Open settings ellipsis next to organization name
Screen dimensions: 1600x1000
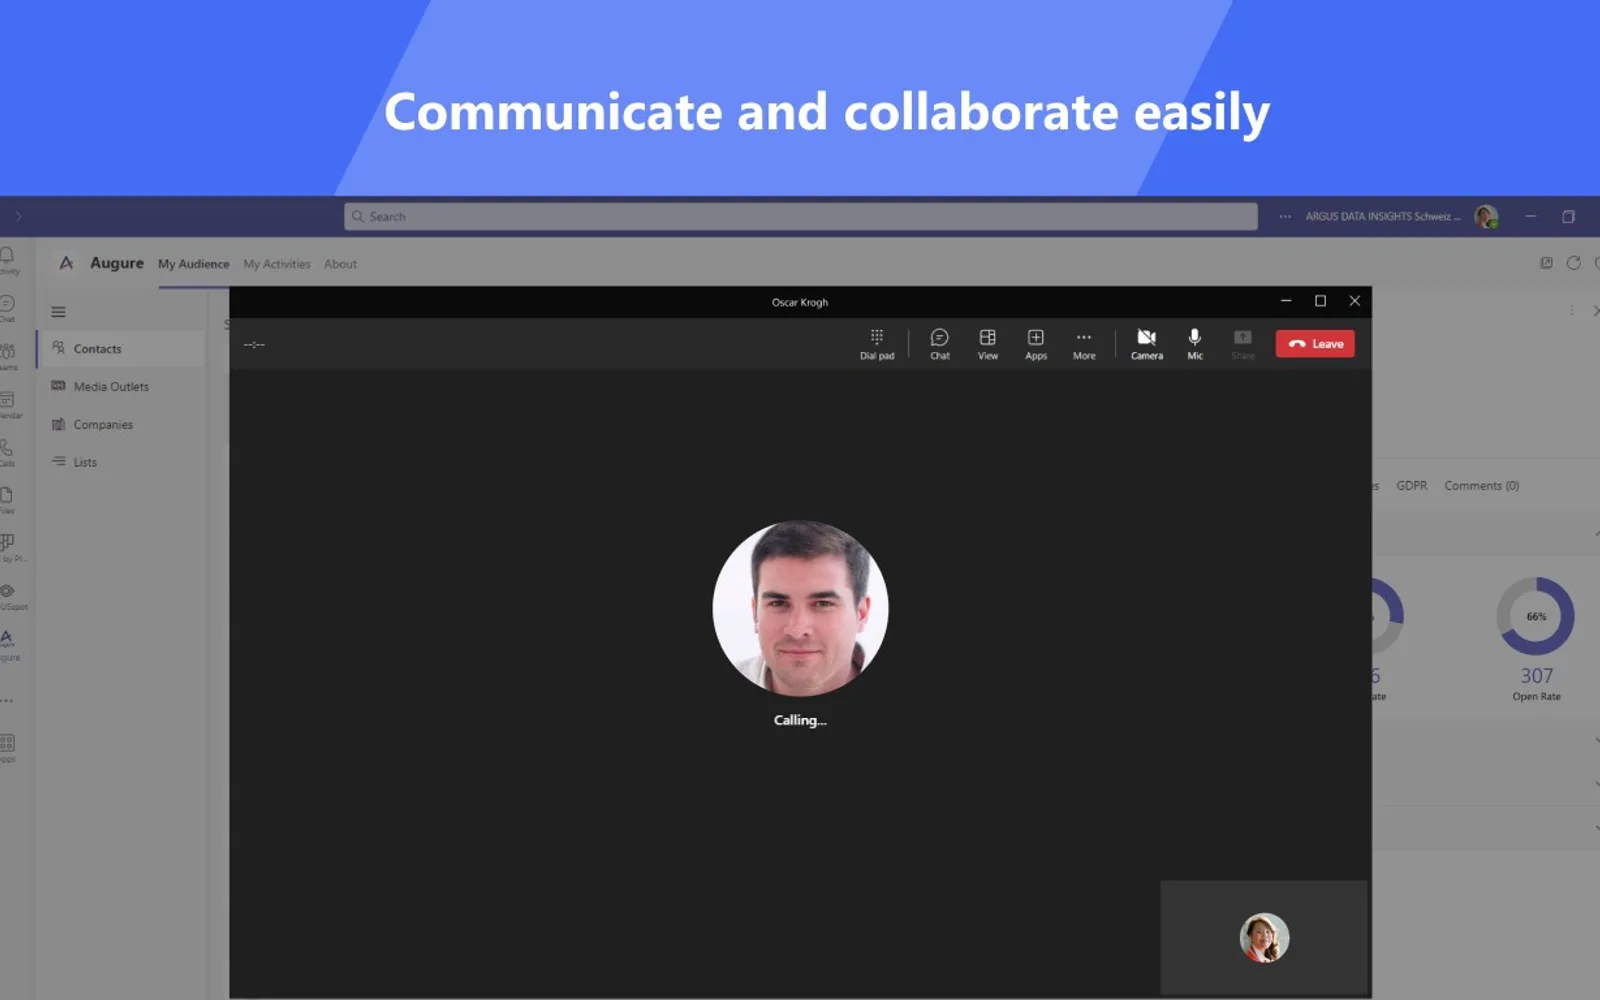pos(1285,217)
